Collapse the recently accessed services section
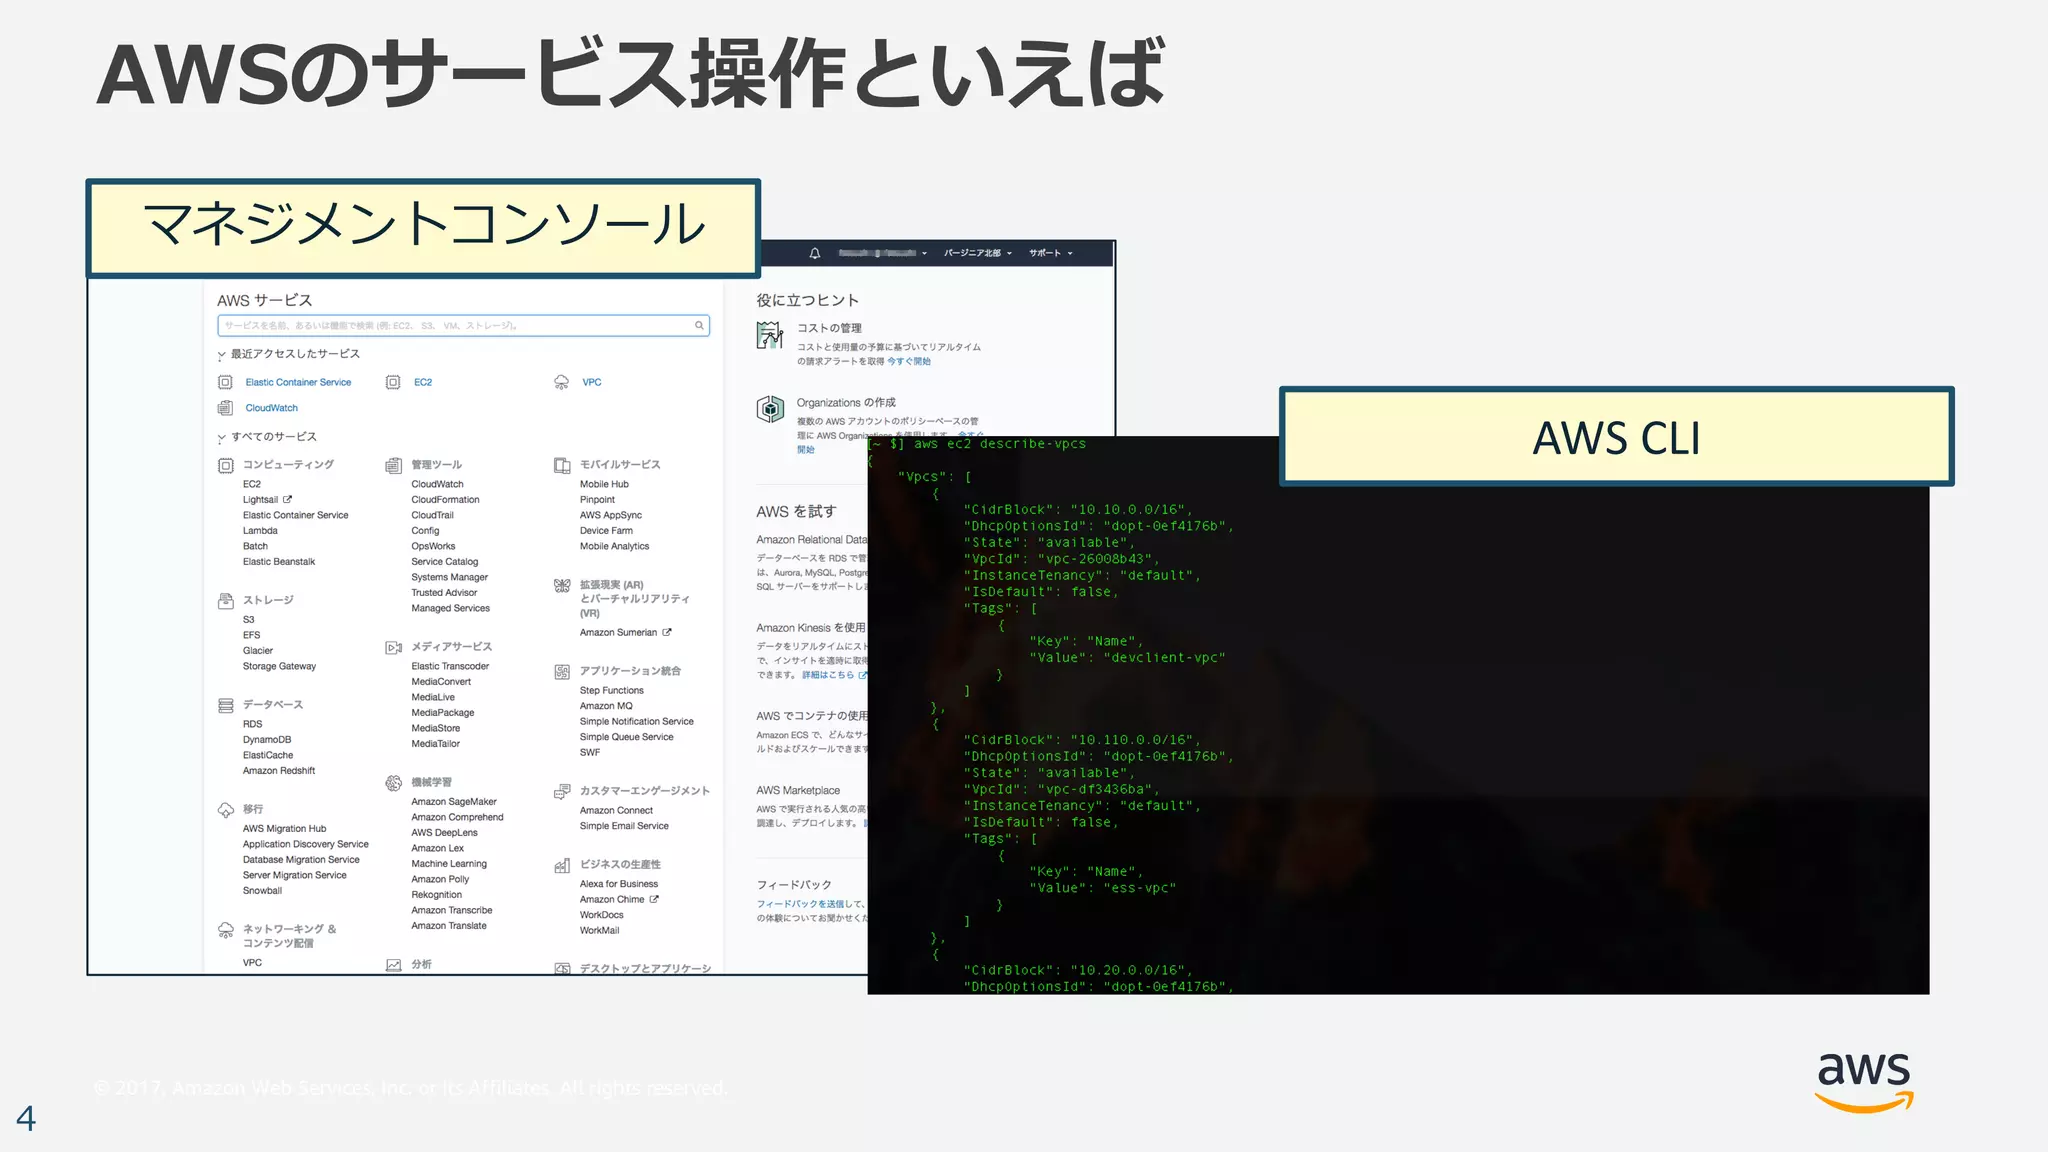The width and height of the screenshot is (2048, 1152). pos(222,355)
